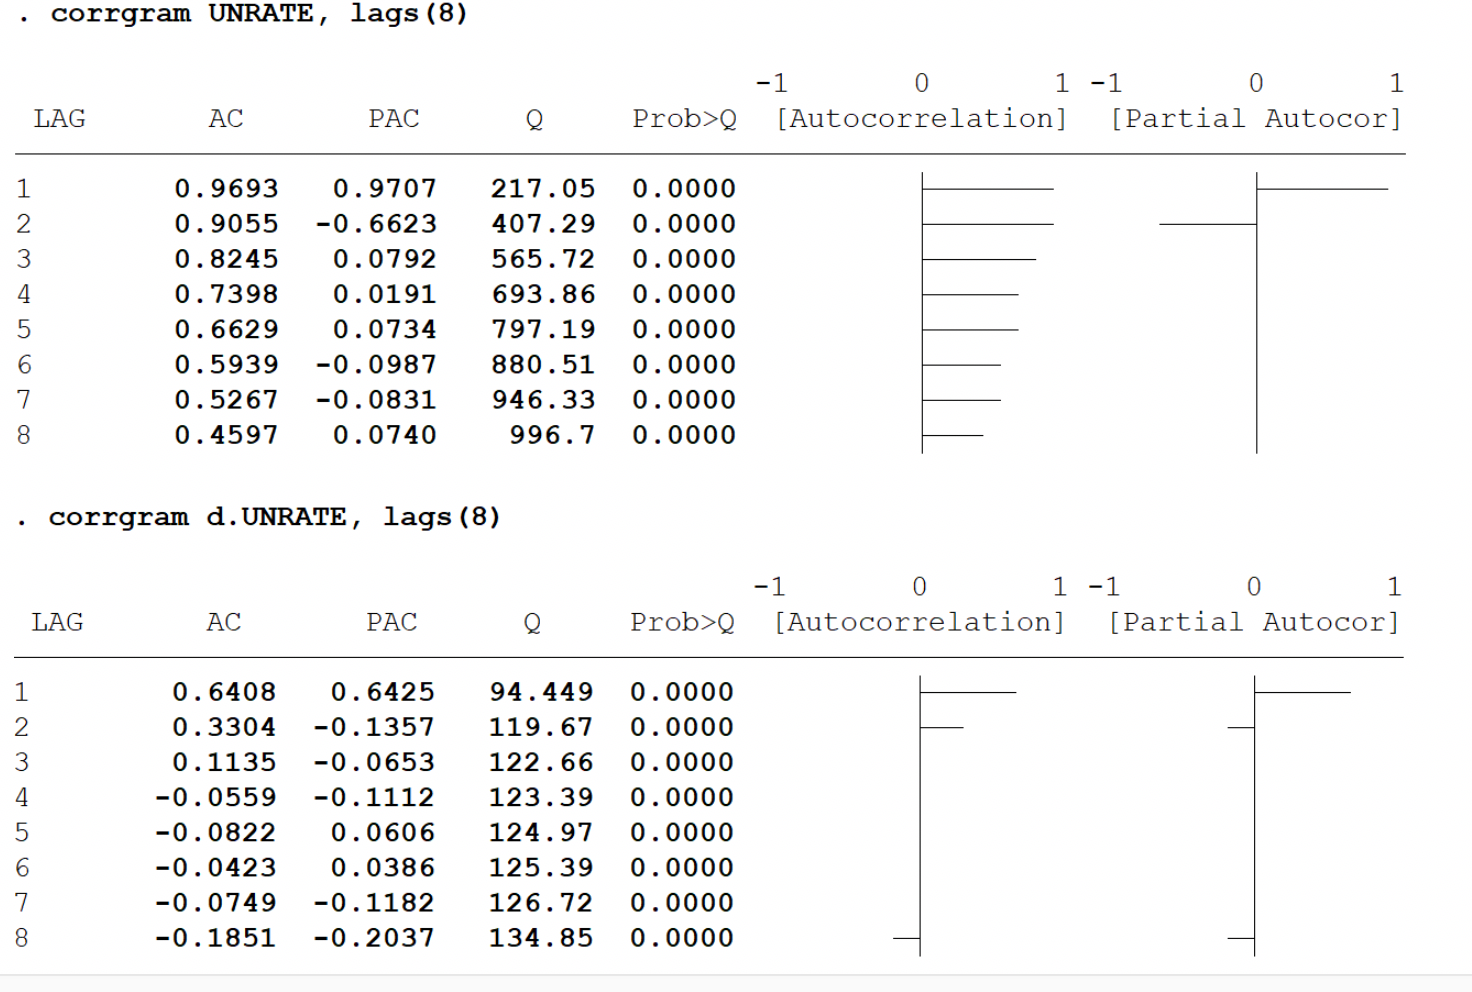The height and width of the screenshot is (992, 1472).
Task: Select the Prob>Q header in the UNRATE table
Action: (x=684, y=119)
